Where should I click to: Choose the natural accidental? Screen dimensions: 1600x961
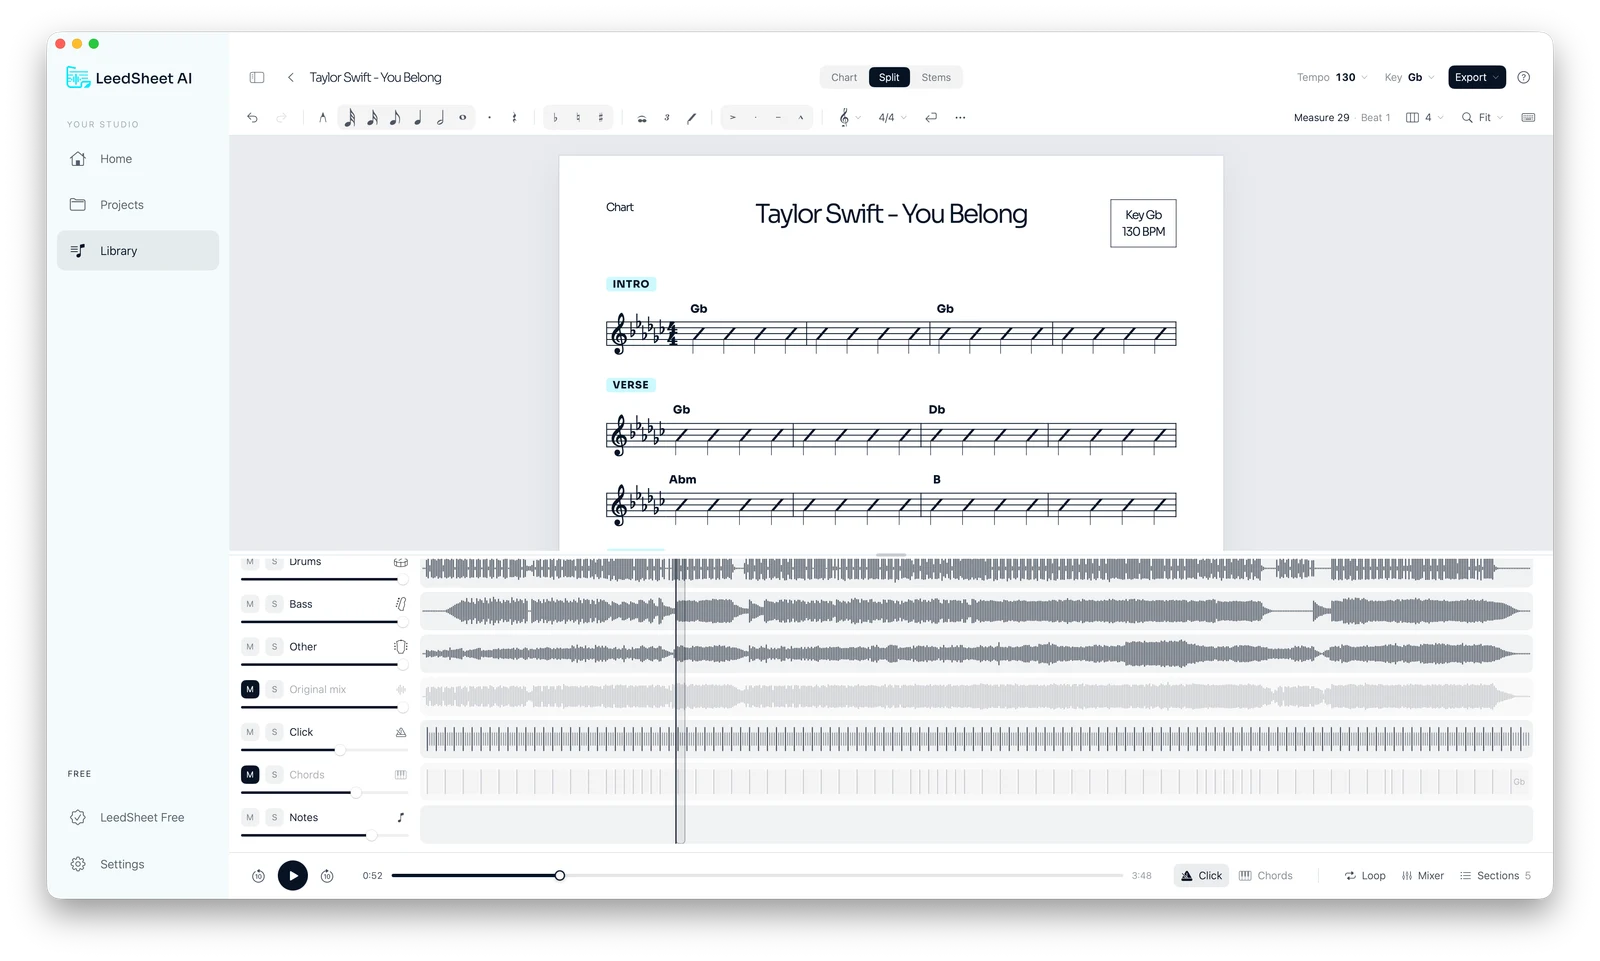point(578,118)
